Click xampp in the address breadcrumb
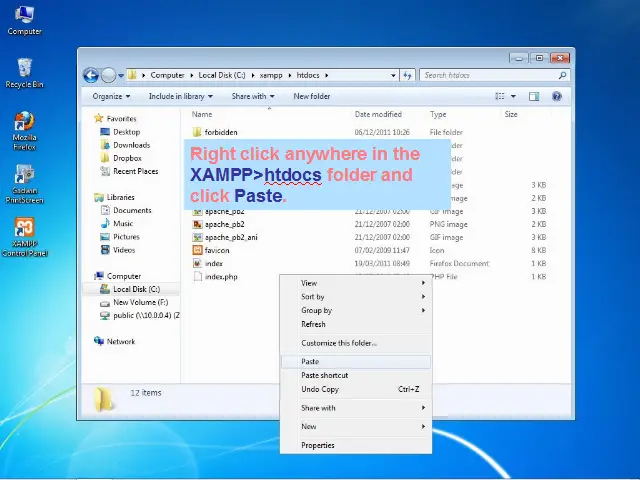Screen dimensions: 640x480 (x=271, y=75)
